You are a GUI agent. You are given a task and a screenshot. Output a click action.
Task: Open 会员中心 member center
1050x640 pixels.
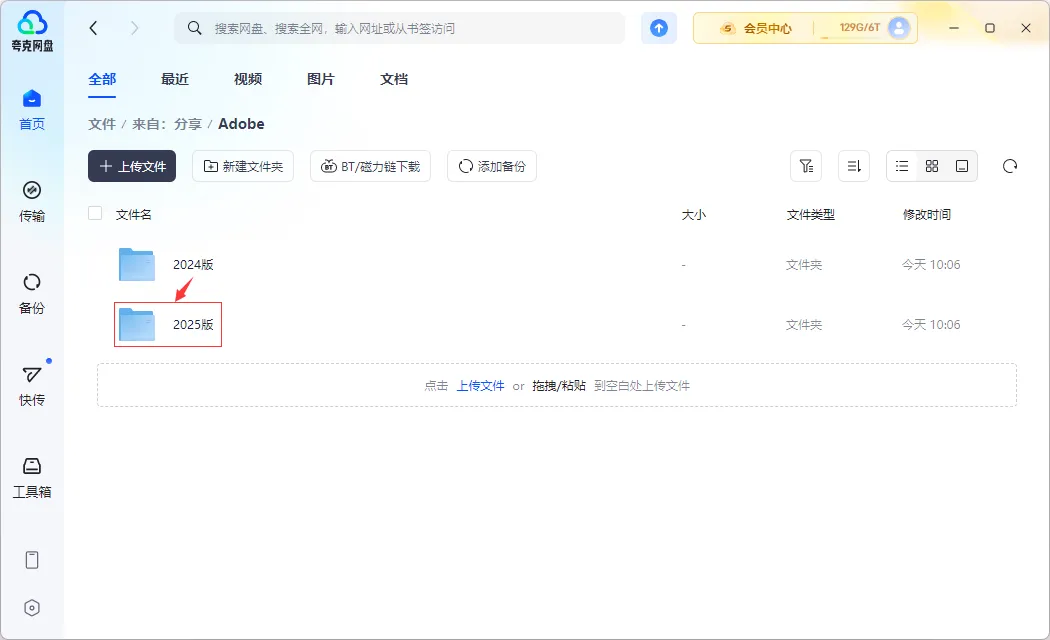(x=755, y=28)
